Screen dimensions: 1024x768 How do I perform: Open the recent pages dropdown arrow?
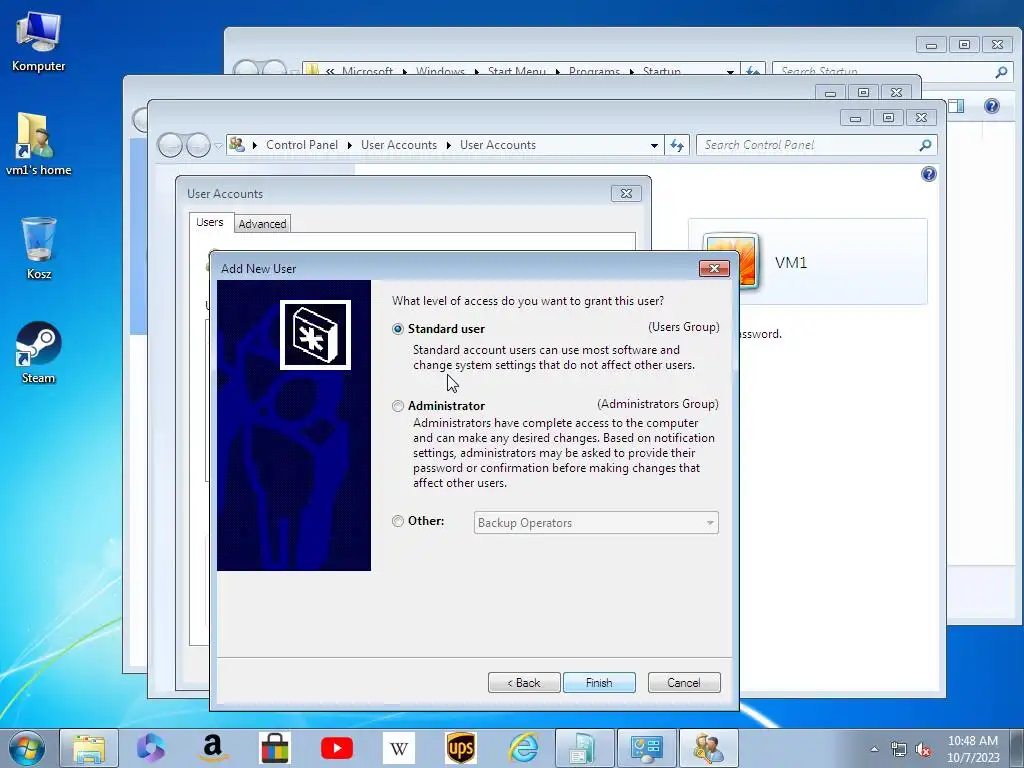218,146
